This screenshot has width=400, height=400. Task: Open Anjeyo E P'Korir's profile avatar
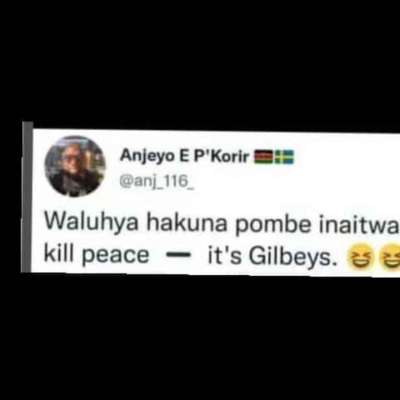(75, 166)
